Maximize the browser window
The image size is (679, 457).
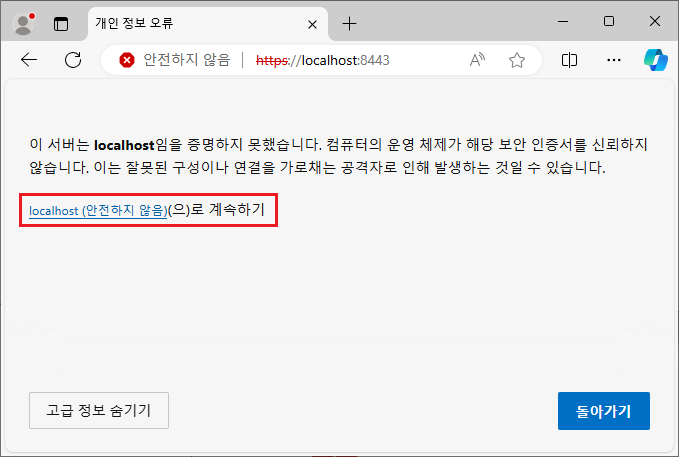609,21
